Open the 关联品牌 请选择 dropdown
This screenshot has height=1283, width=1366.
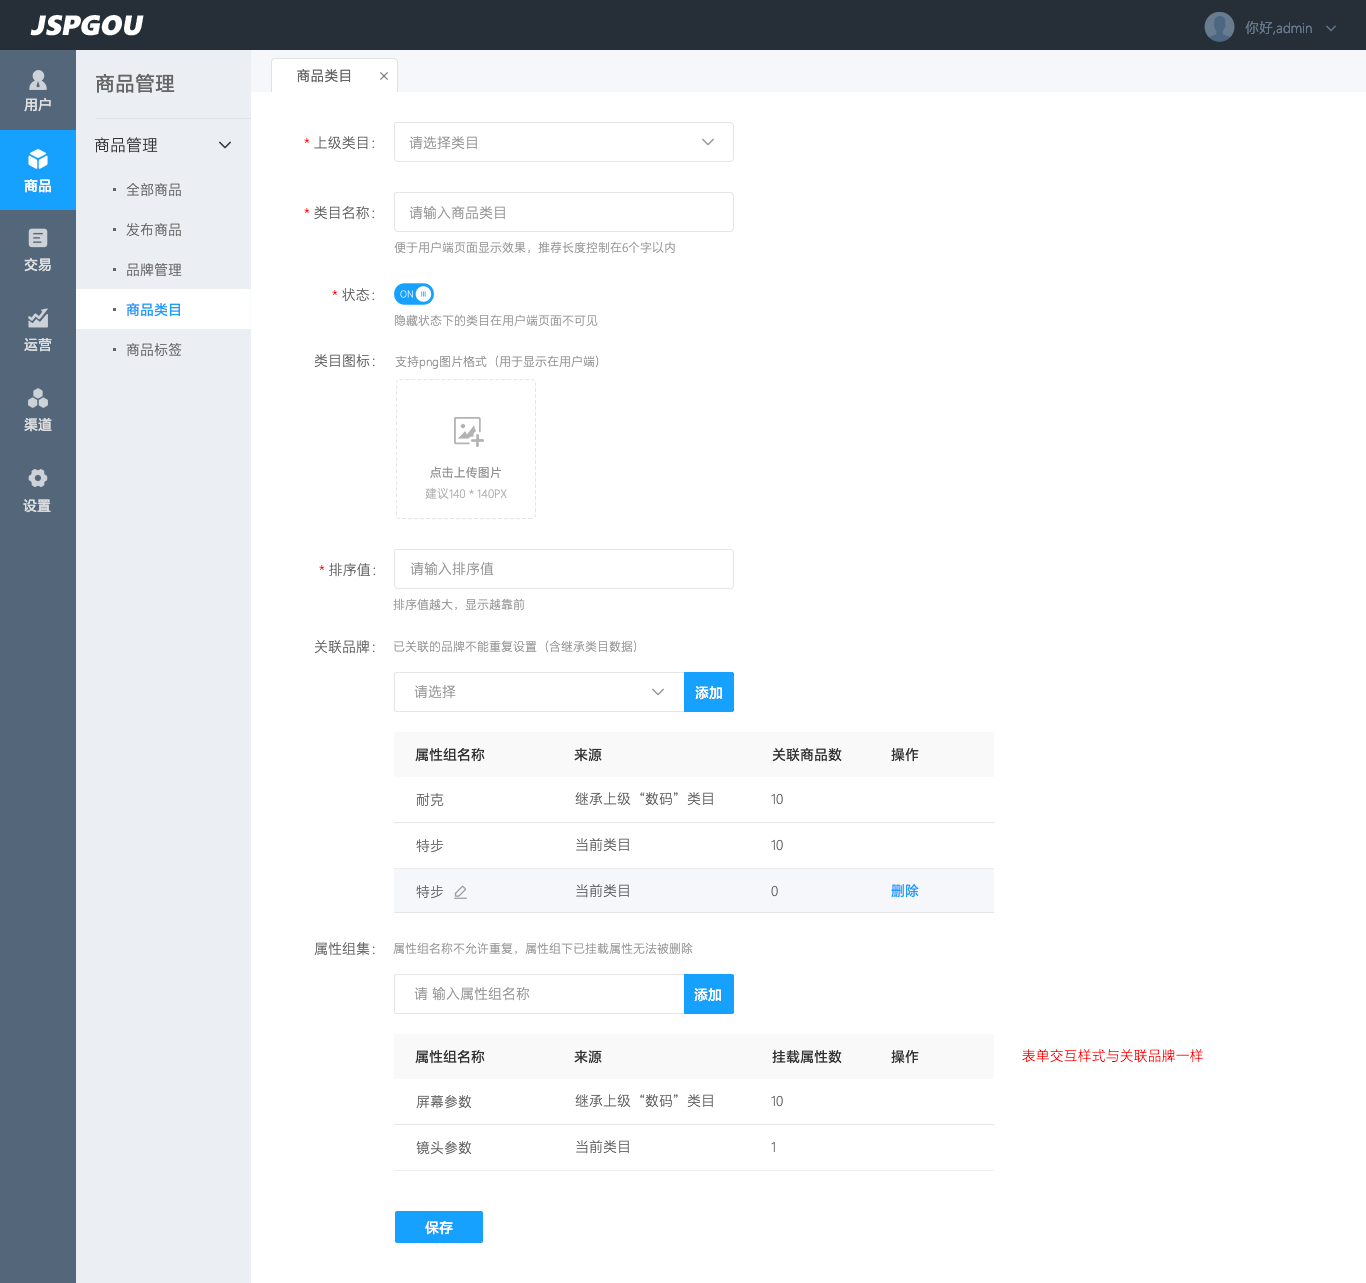[x=539, y=692]
